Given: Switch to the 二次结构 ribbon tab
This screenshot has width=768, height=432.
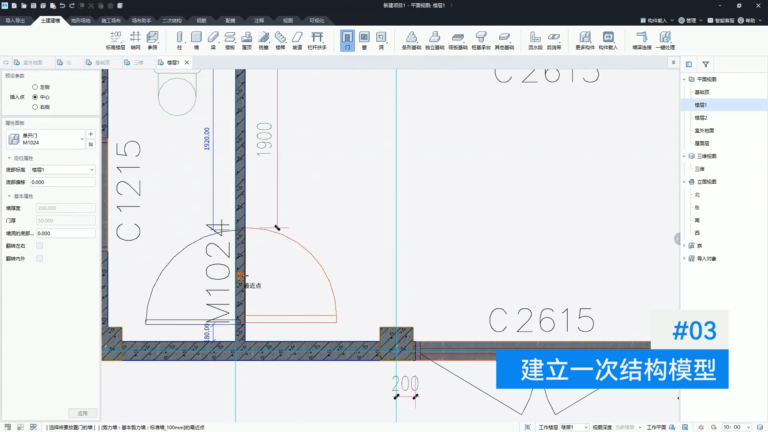Looking at the screenshot, I should 172,21.
